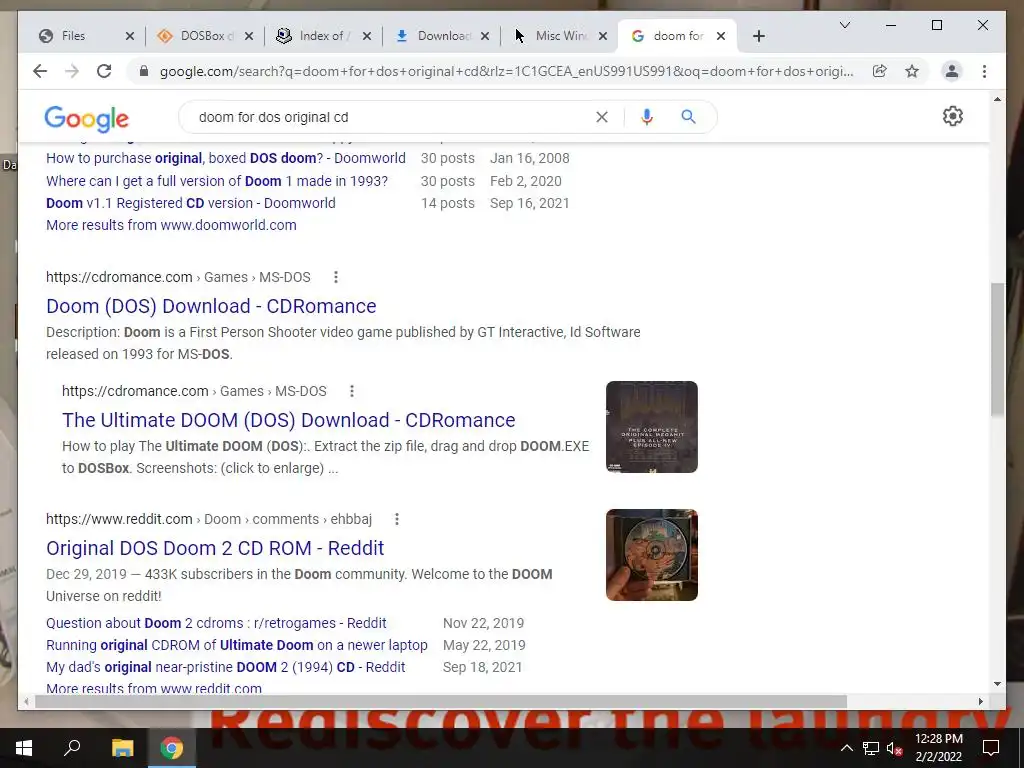Viewport: 1024px width, 768px height.
Task: Open Doom v1.1 Registered CD version link
Action: pyautogui.click(x=191, y=203)
